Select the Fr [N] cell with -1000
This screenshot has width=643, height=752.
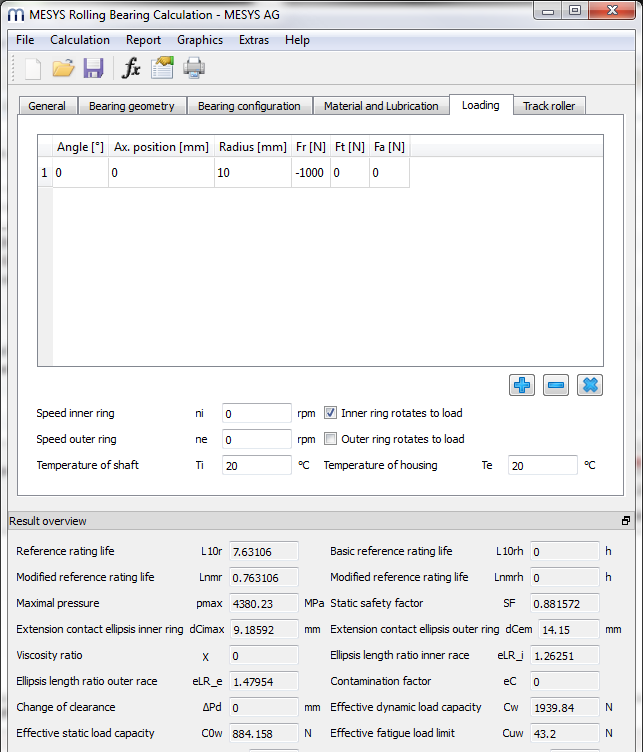click(310, 173)
